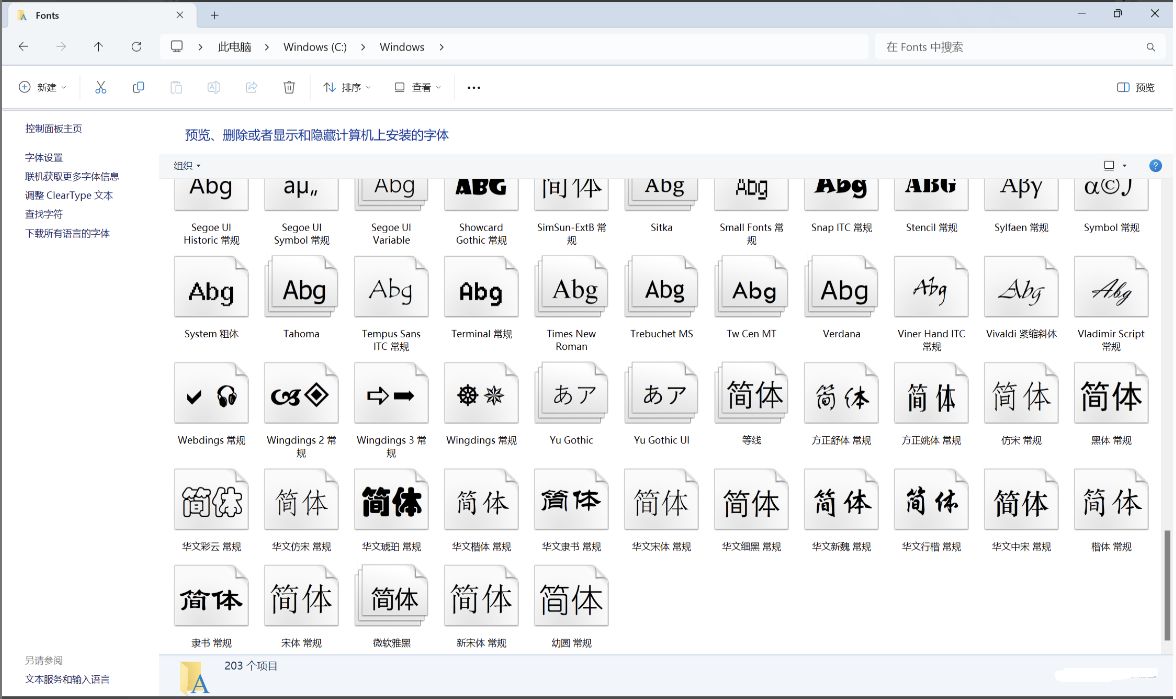
Task: Select the Showcard Gothic font icon
Action: tap(482, 195)
